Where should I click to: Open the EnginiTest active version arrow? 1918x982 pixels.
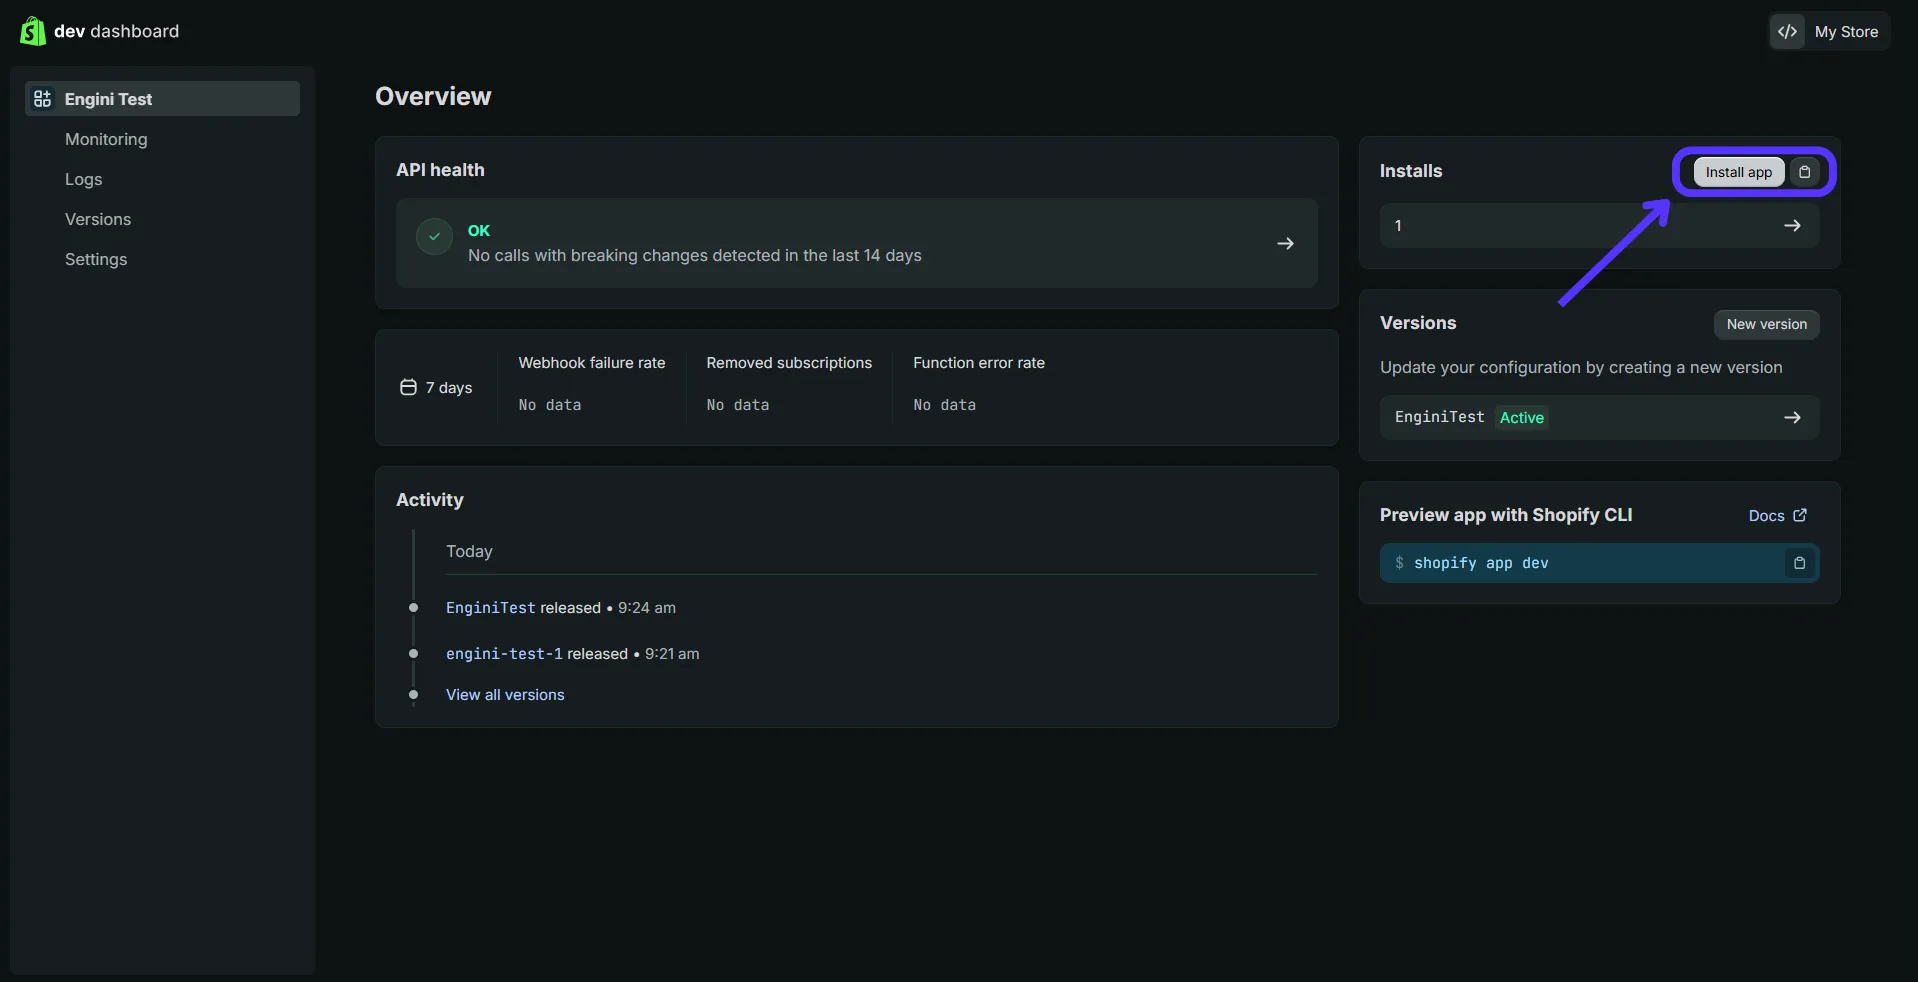pyautogui.click(x=1792, y=417)
